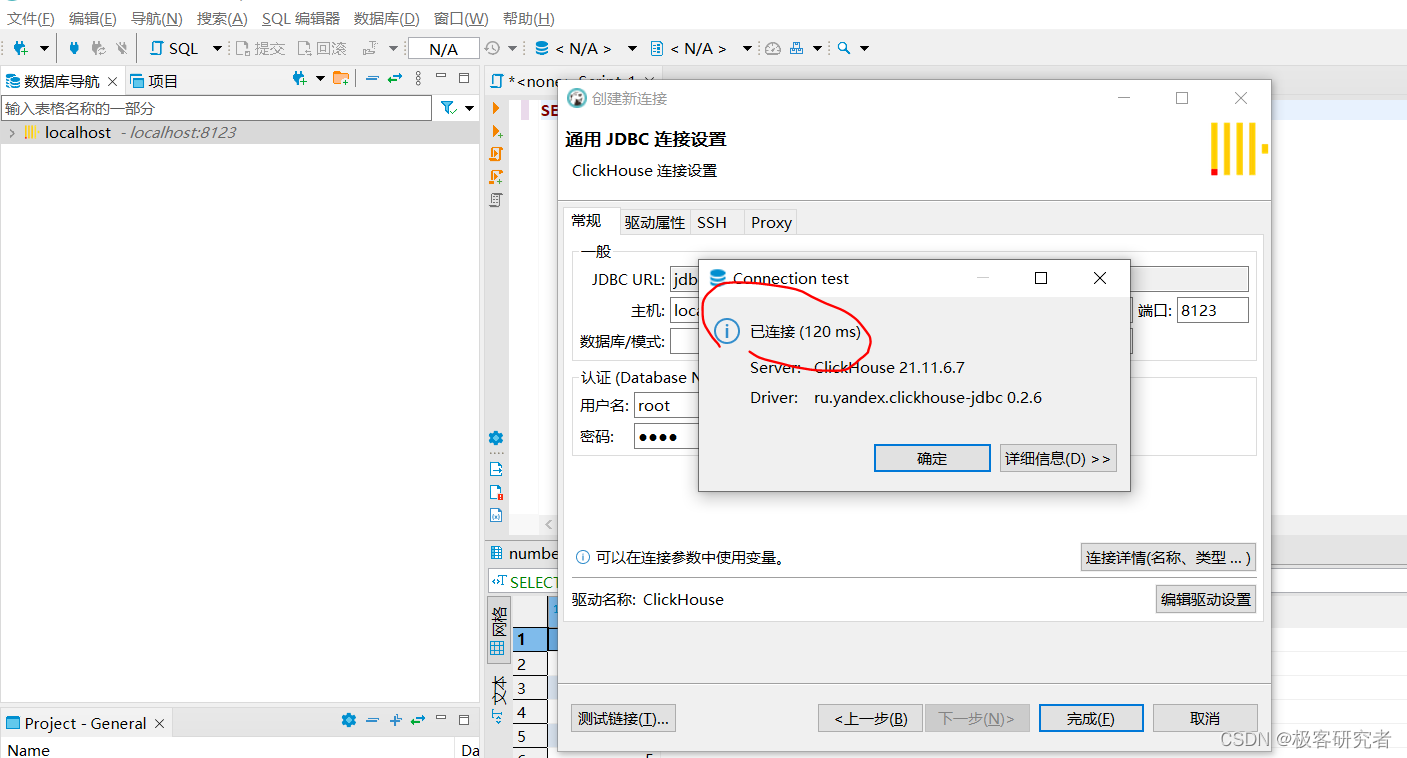Click the N/A transaction log field
Image resolution: width=1407 pixels, height=758 pixels.
443,49
